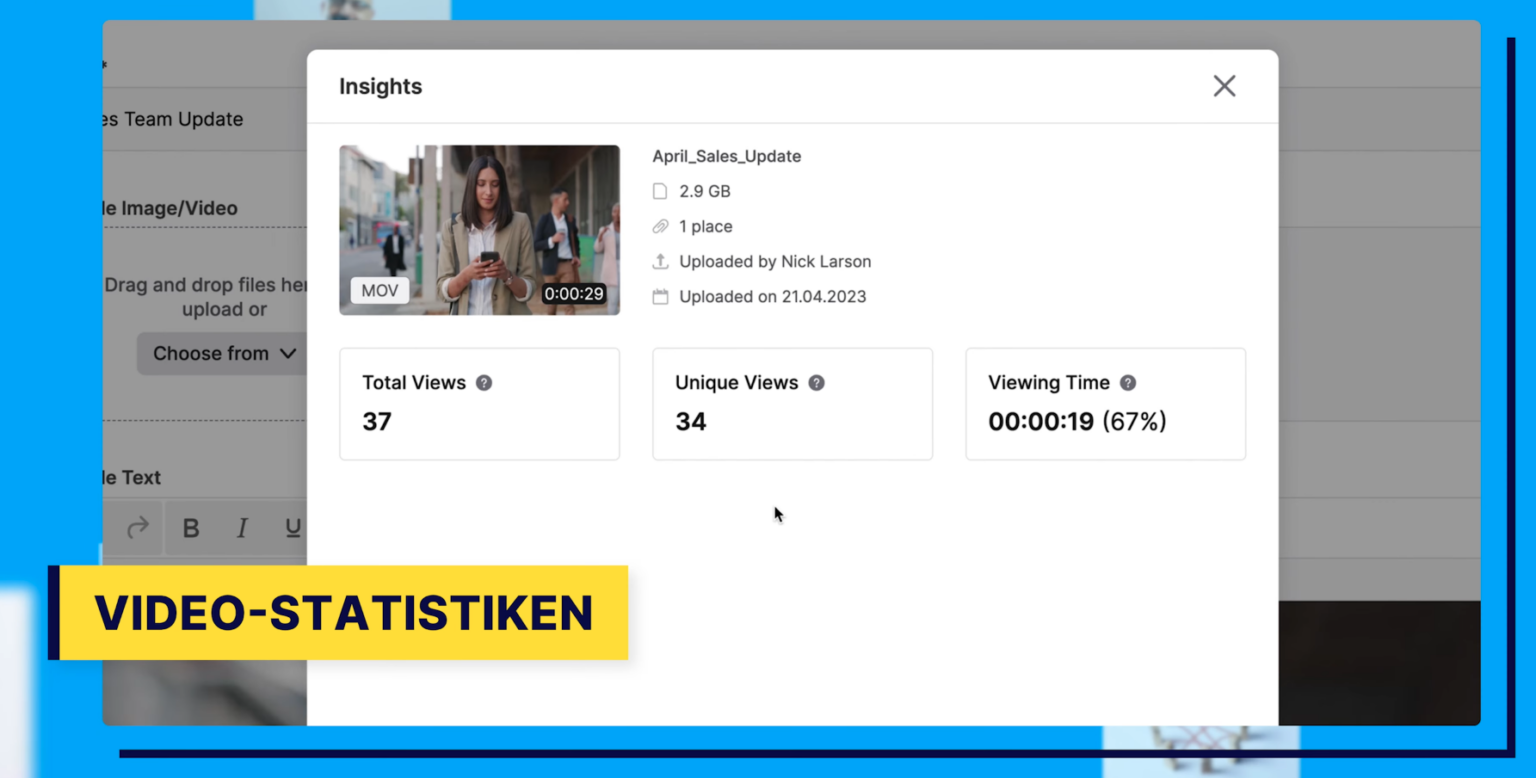The image size is (1536, 778).
Task: Expand the Choose from chevron arrow
Action: 288,353
